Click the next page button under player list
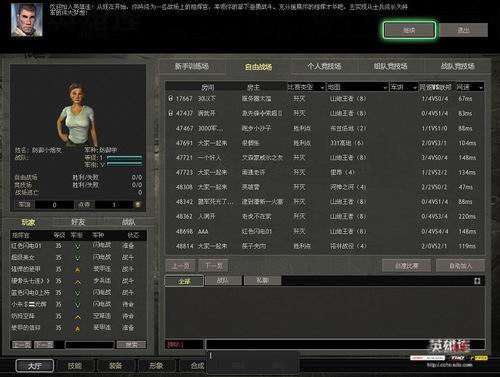500x377 pixels. click(44, 345)
